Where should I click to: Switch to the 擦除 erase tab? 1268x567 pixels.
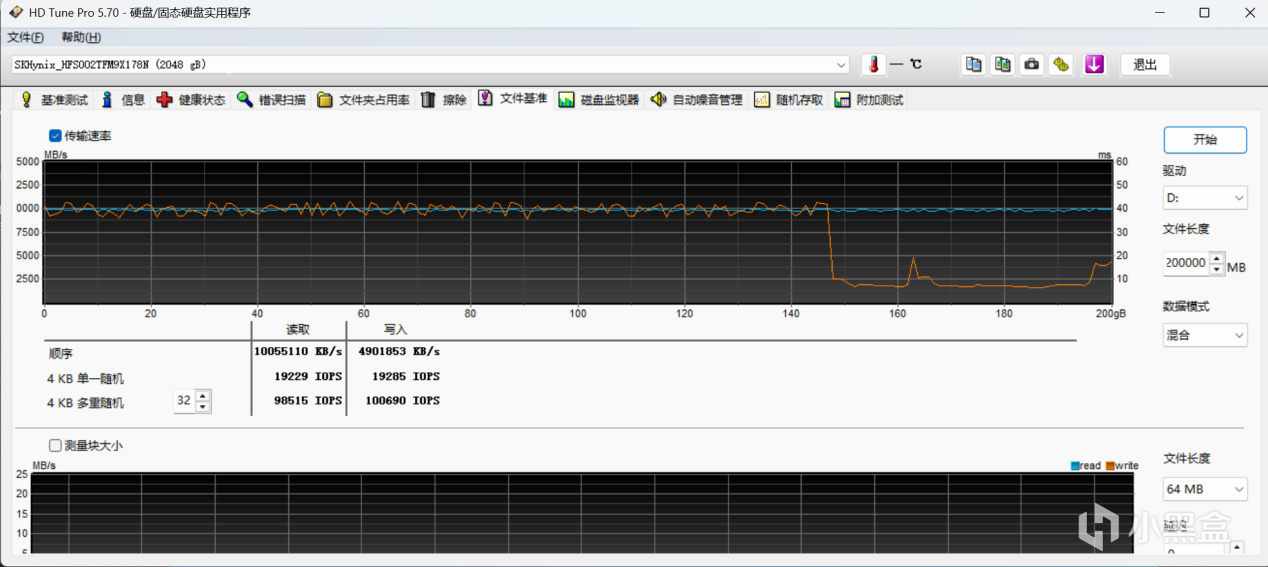tap(443, 100)
